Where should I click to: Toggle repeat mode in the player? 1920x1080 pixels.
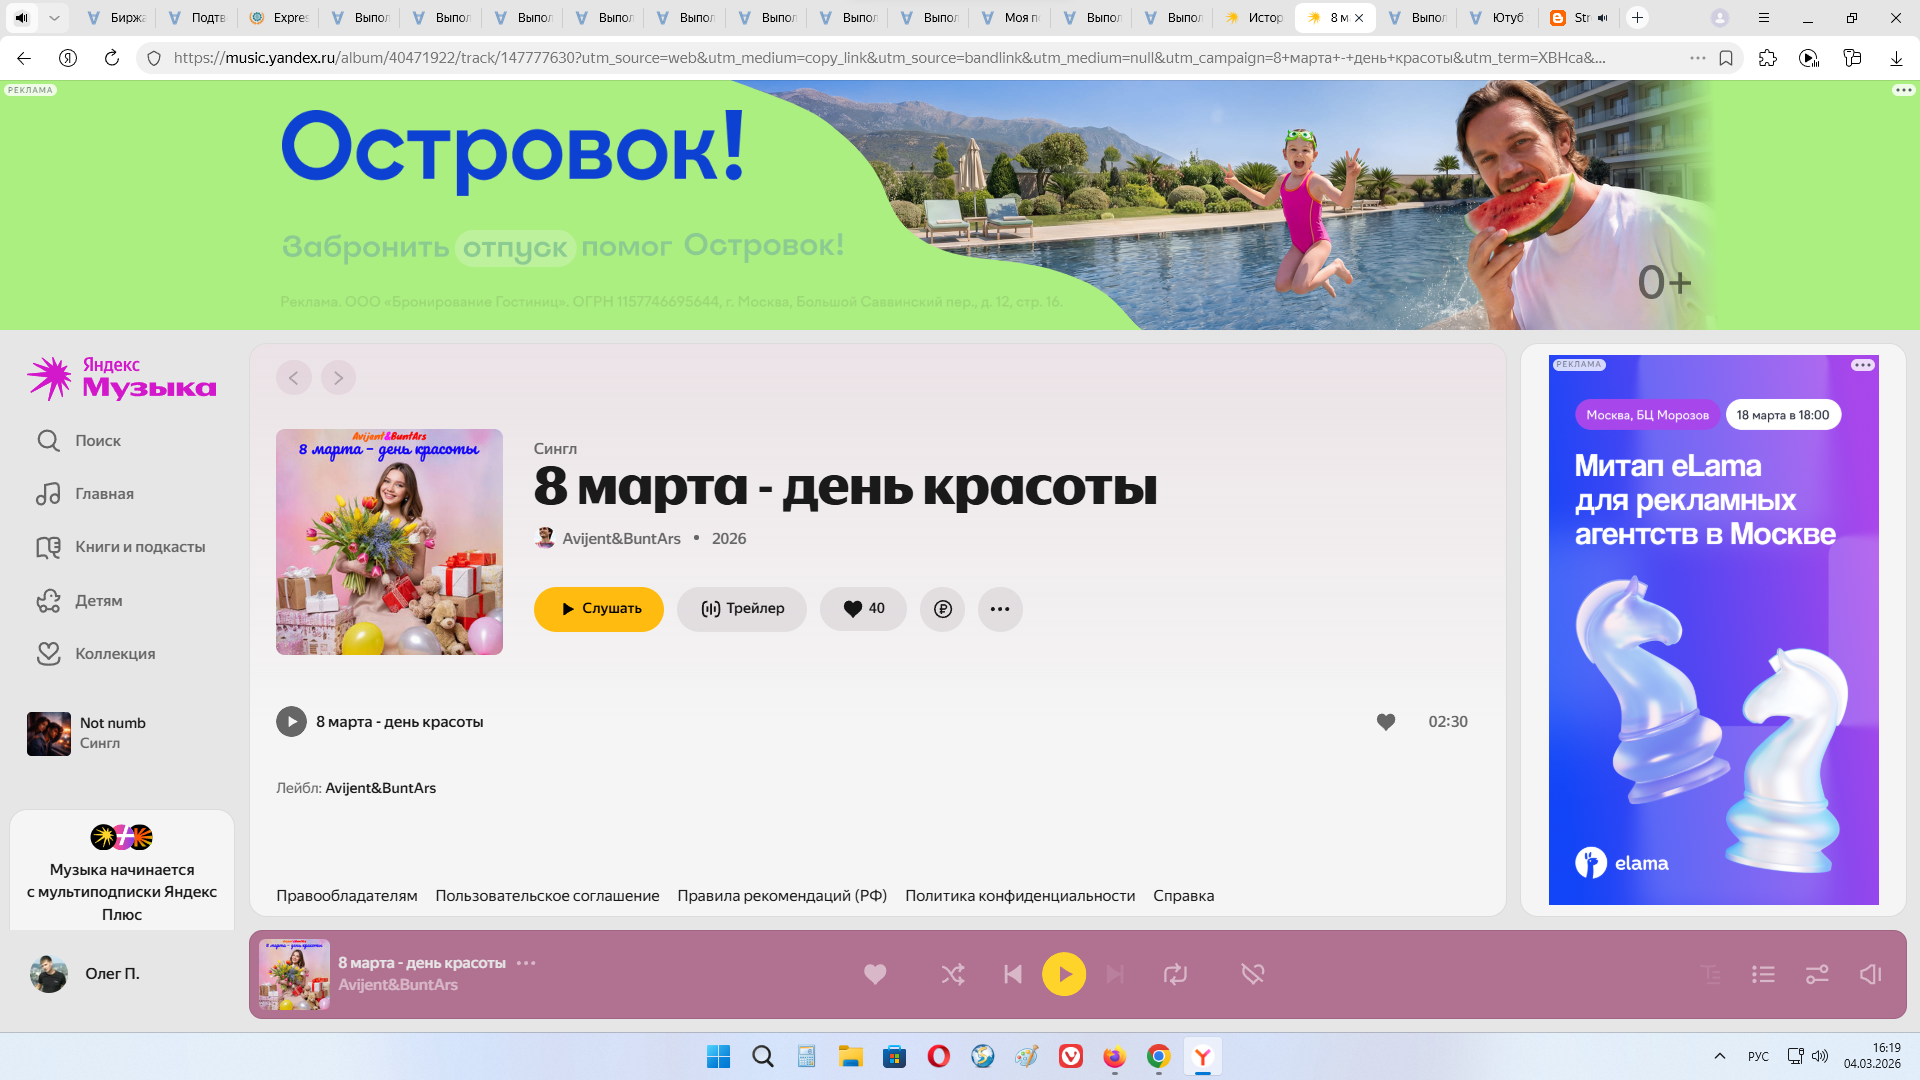click(x=1175, y=974)
